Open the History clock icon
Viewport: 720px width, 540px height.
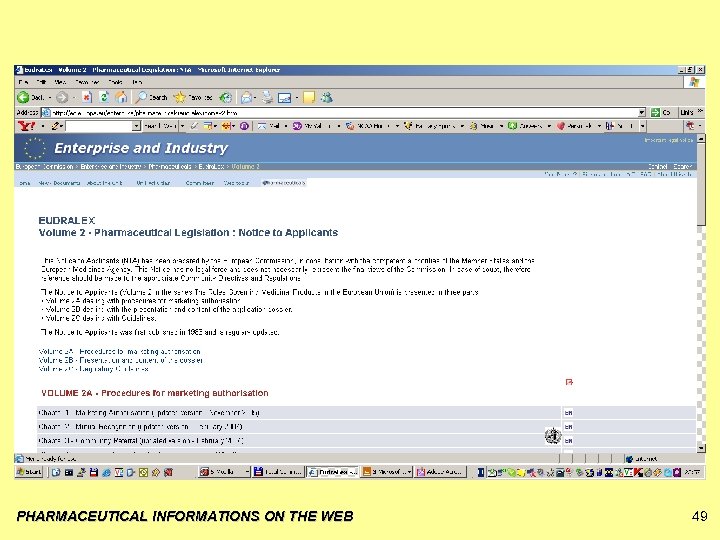click(x=225, y=97)
